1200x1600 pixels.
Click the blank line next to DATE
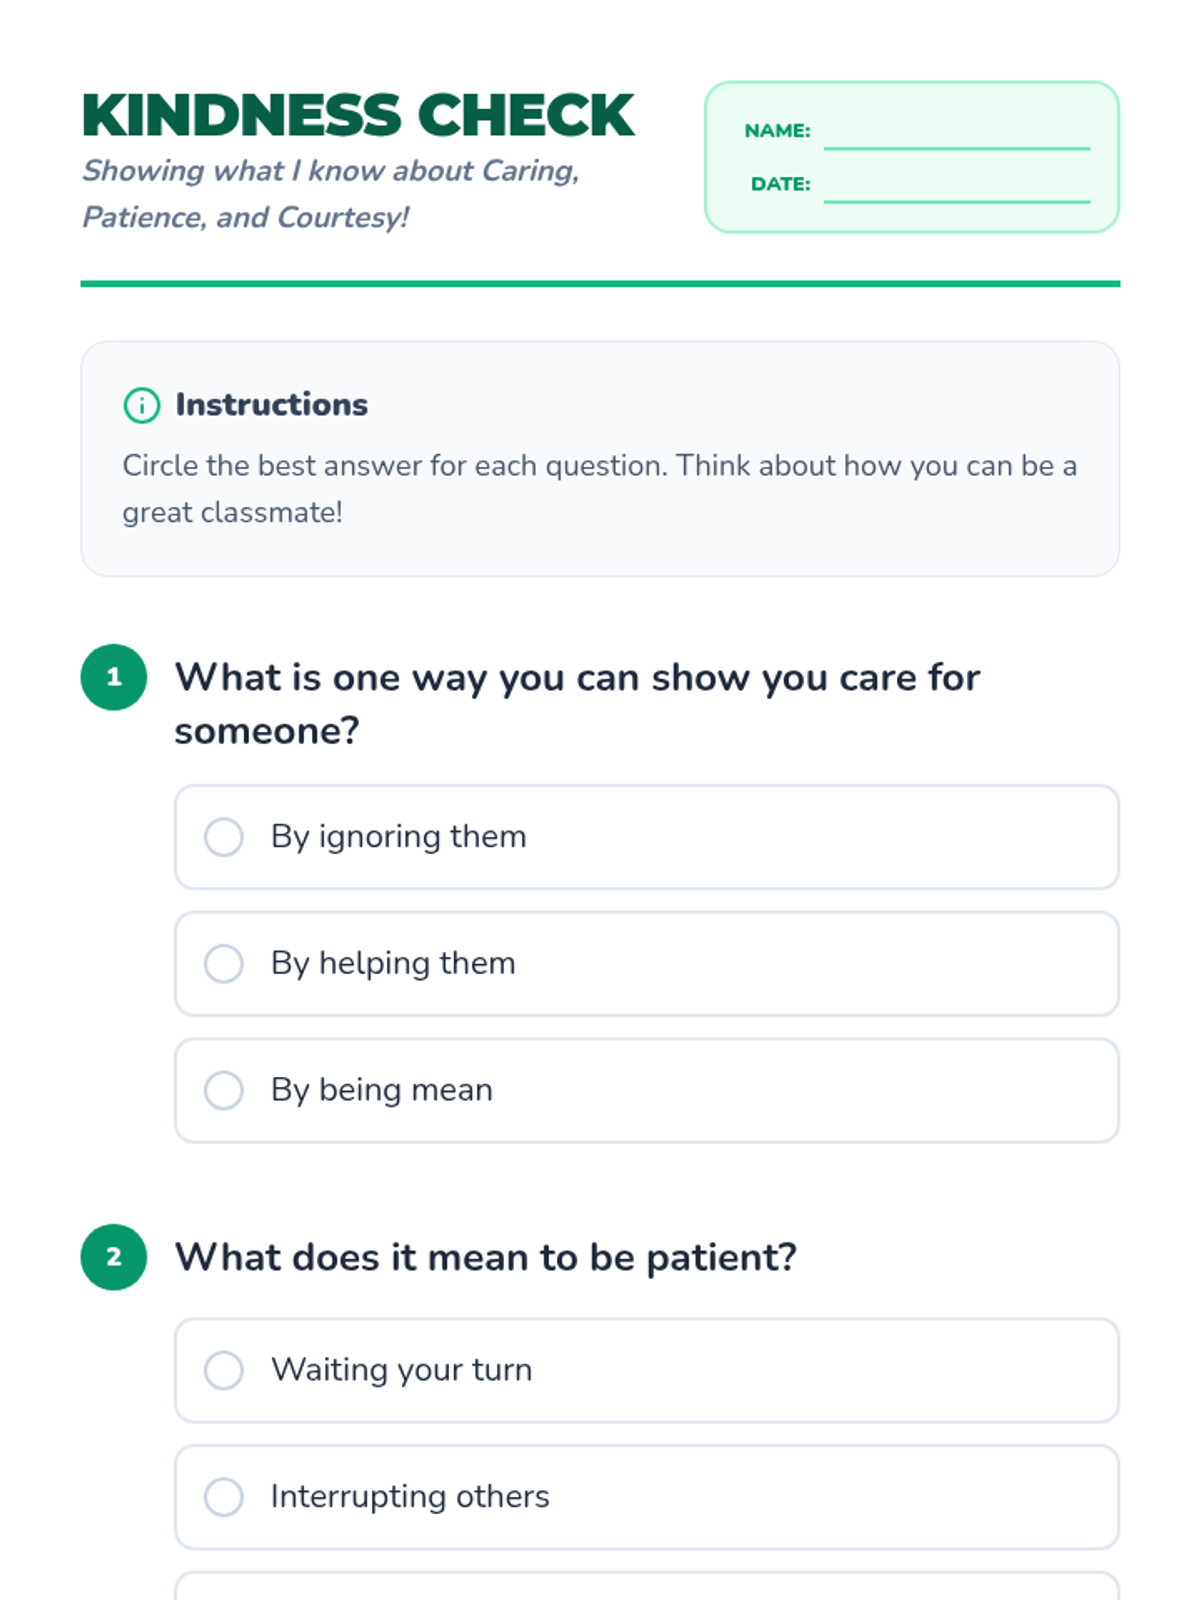(x=956, y=190)
